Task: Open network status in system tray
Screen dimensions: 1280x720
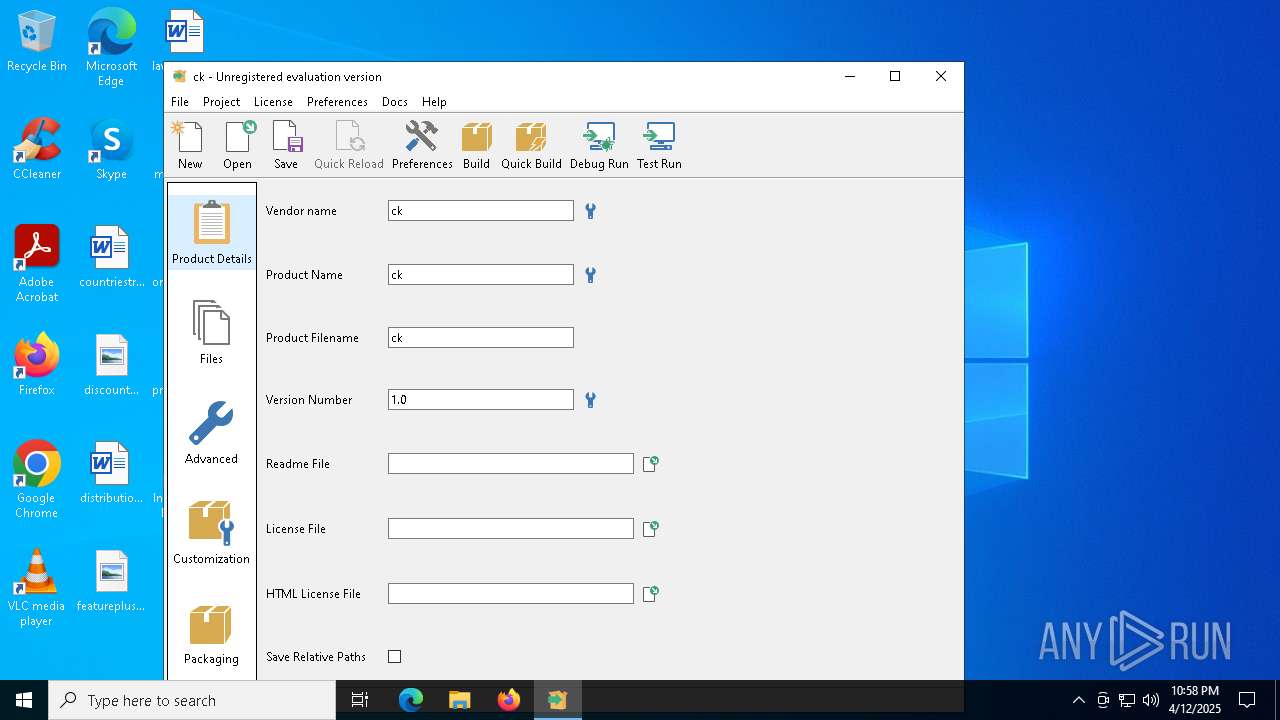Action: point(1127,700)
